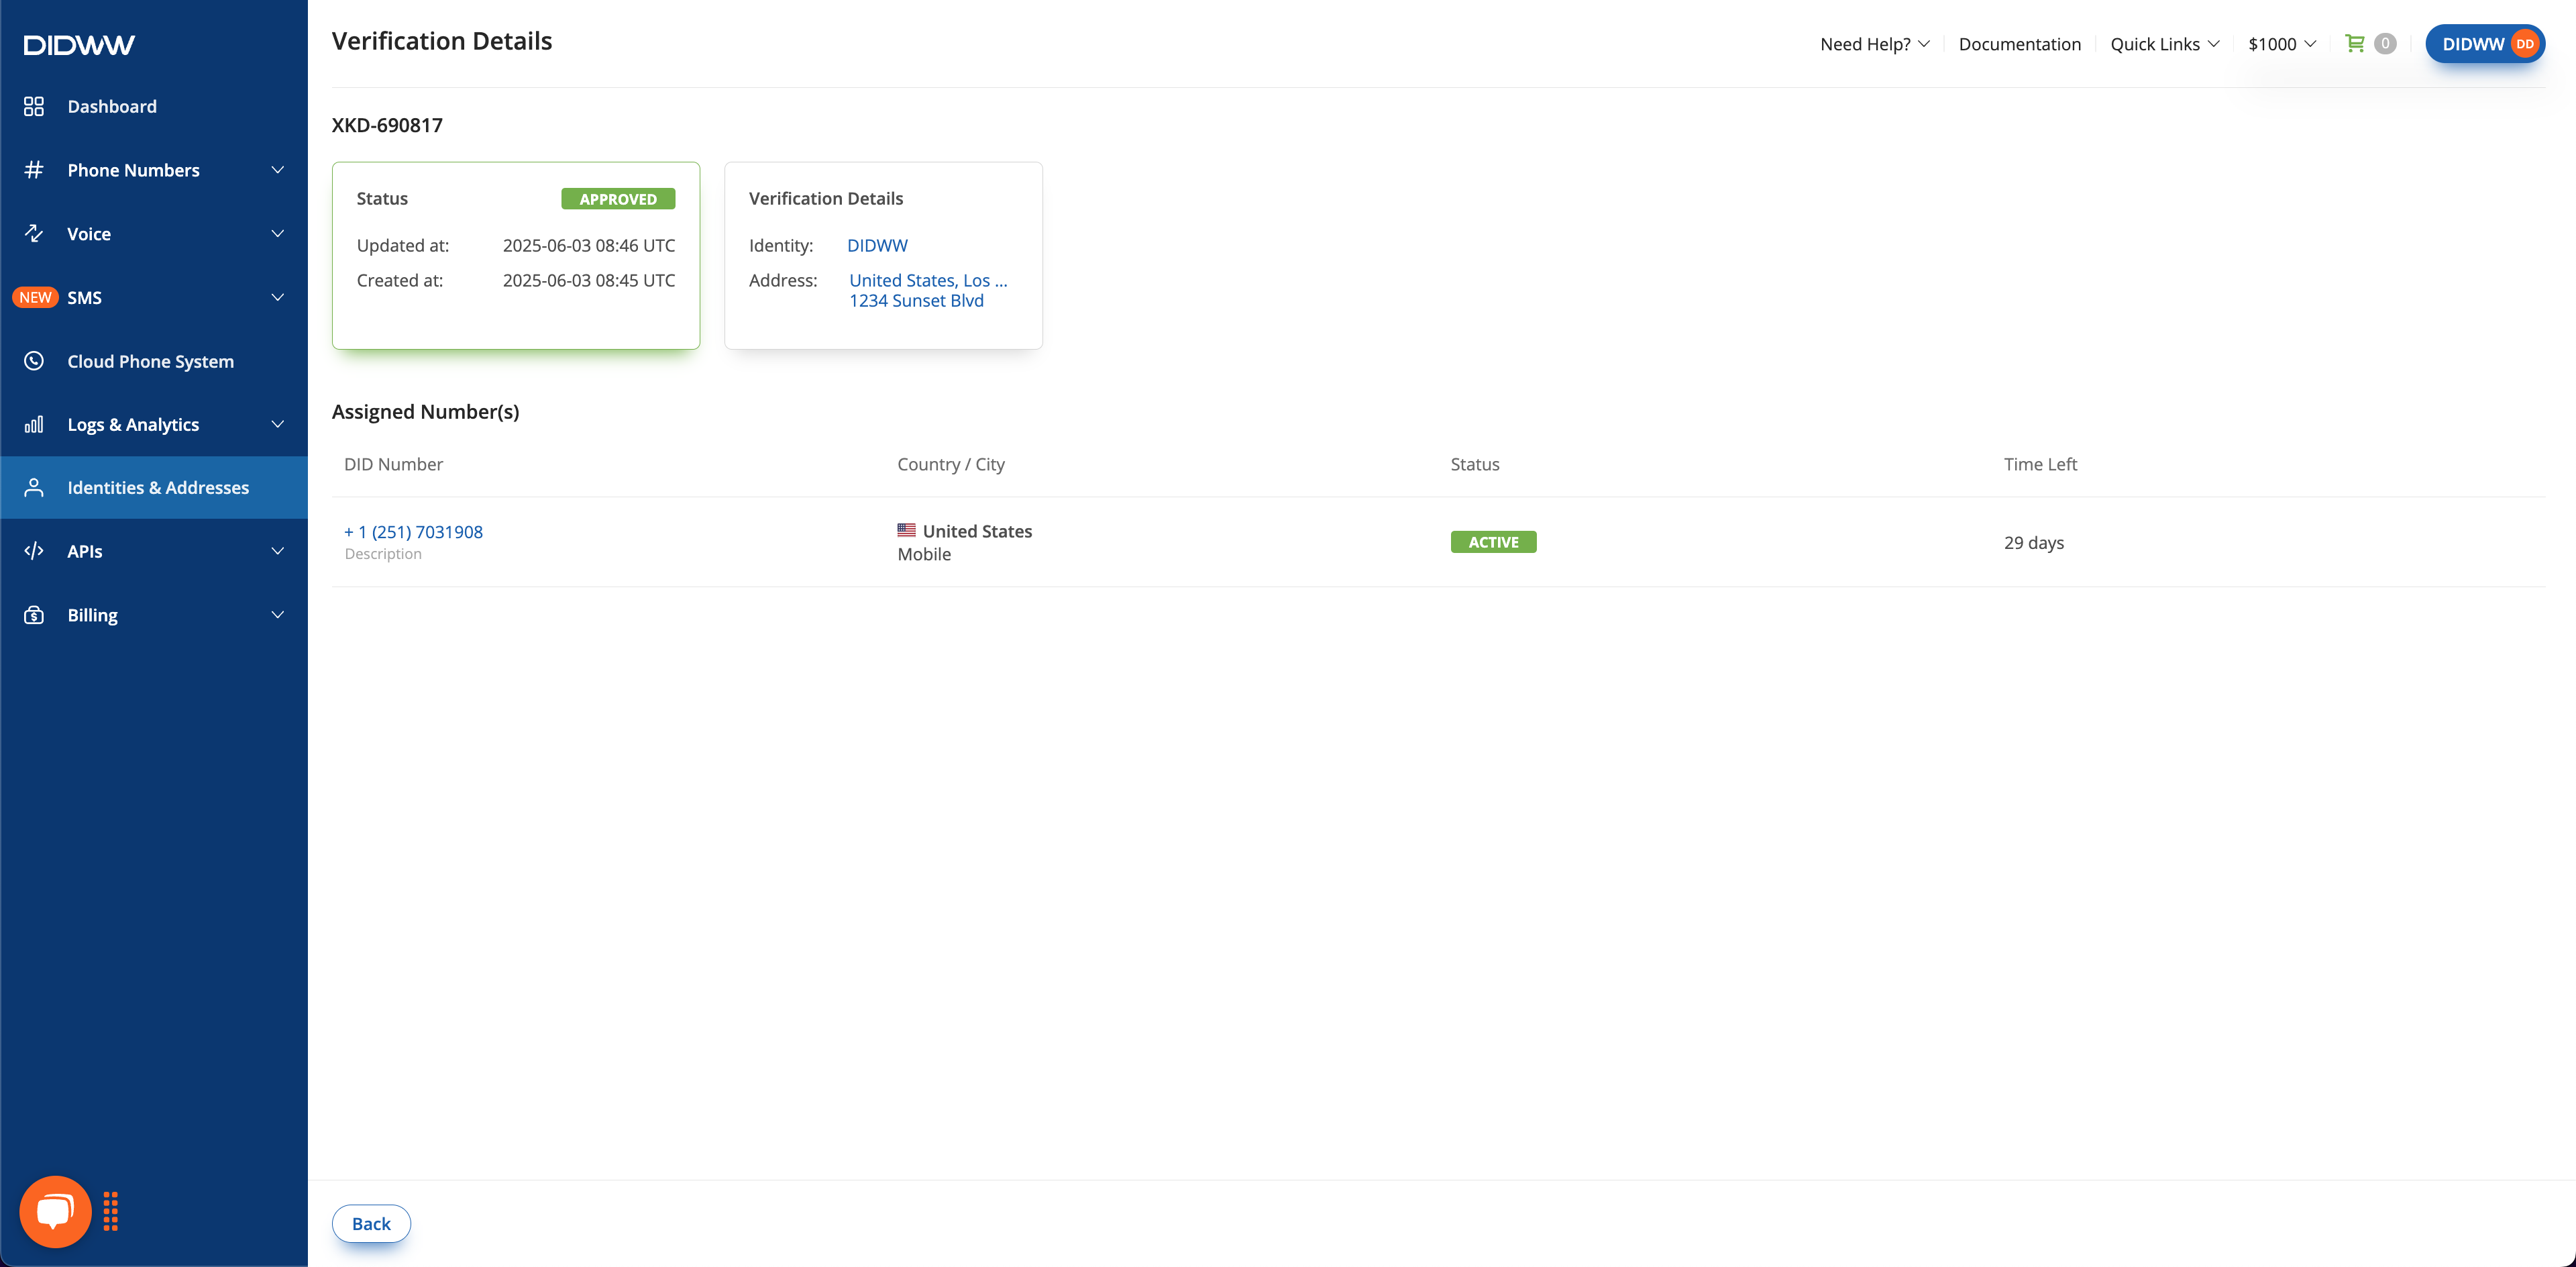The image size is (2576, 1267).
Task: Open the DIDWW account button
Action: tap(2485, 44)
